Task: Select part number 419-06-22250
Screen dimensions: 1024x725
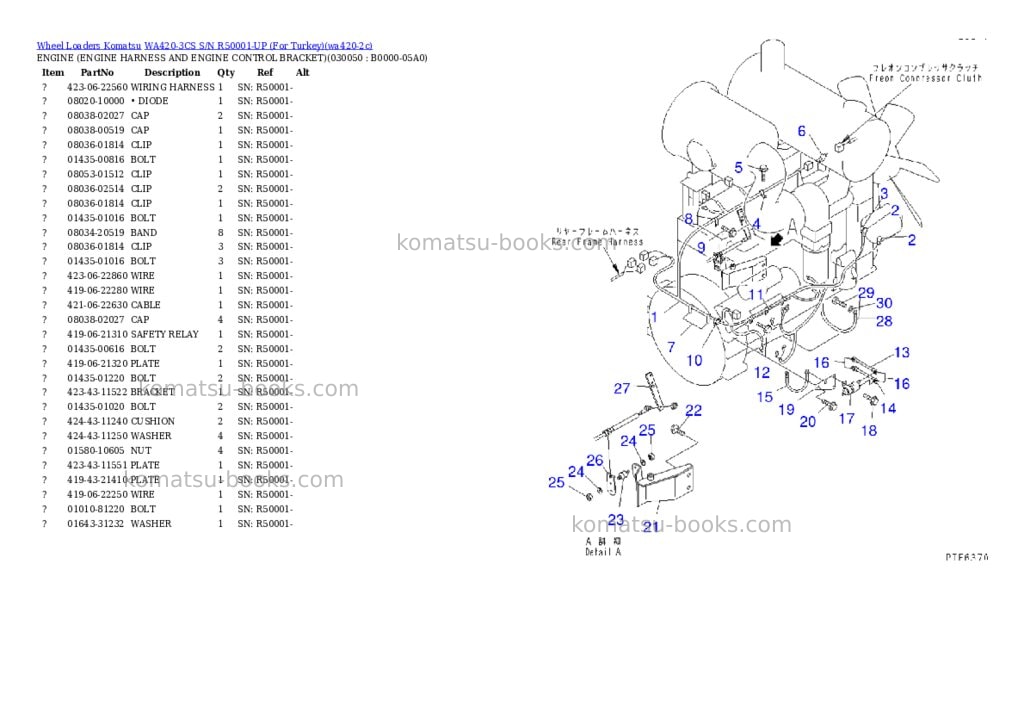Action: [97, 494]
